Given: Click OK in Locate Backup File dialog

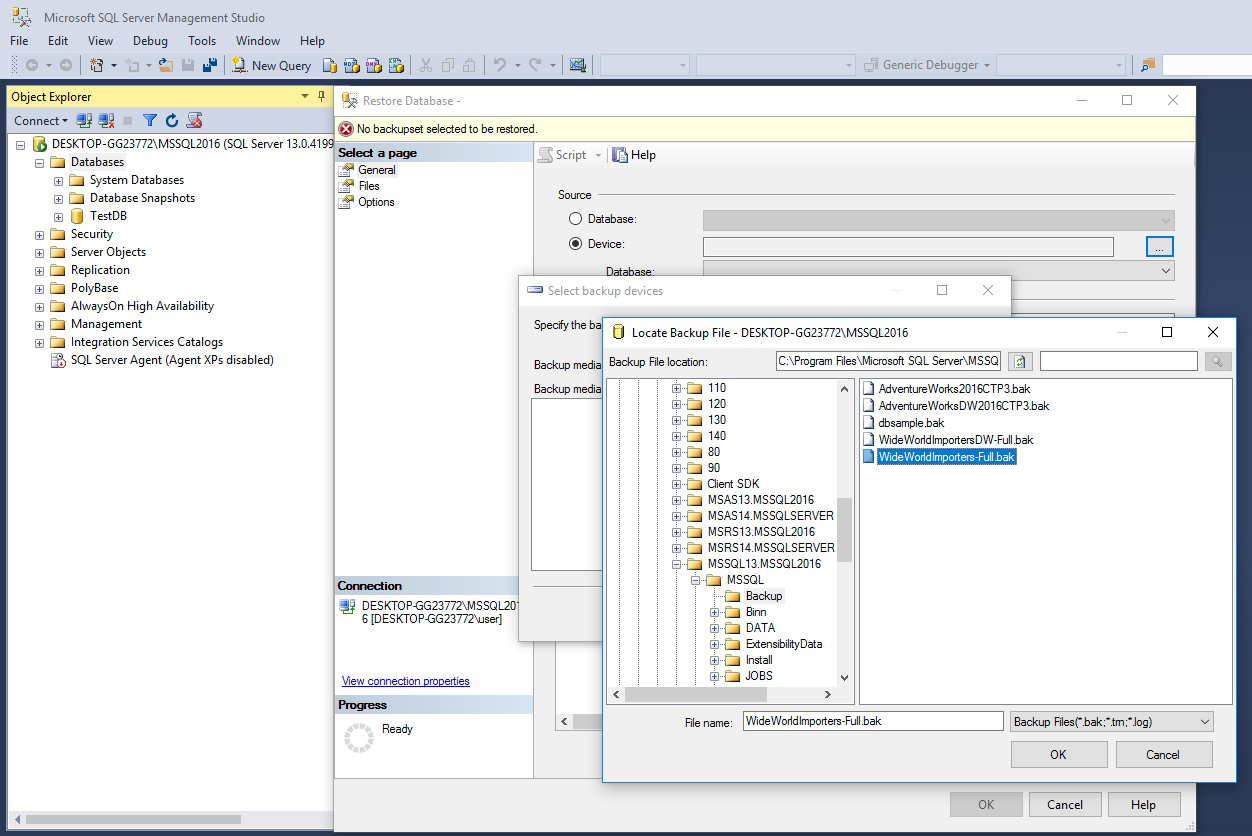Looking at the screenshot, I should coord(1058,755).
